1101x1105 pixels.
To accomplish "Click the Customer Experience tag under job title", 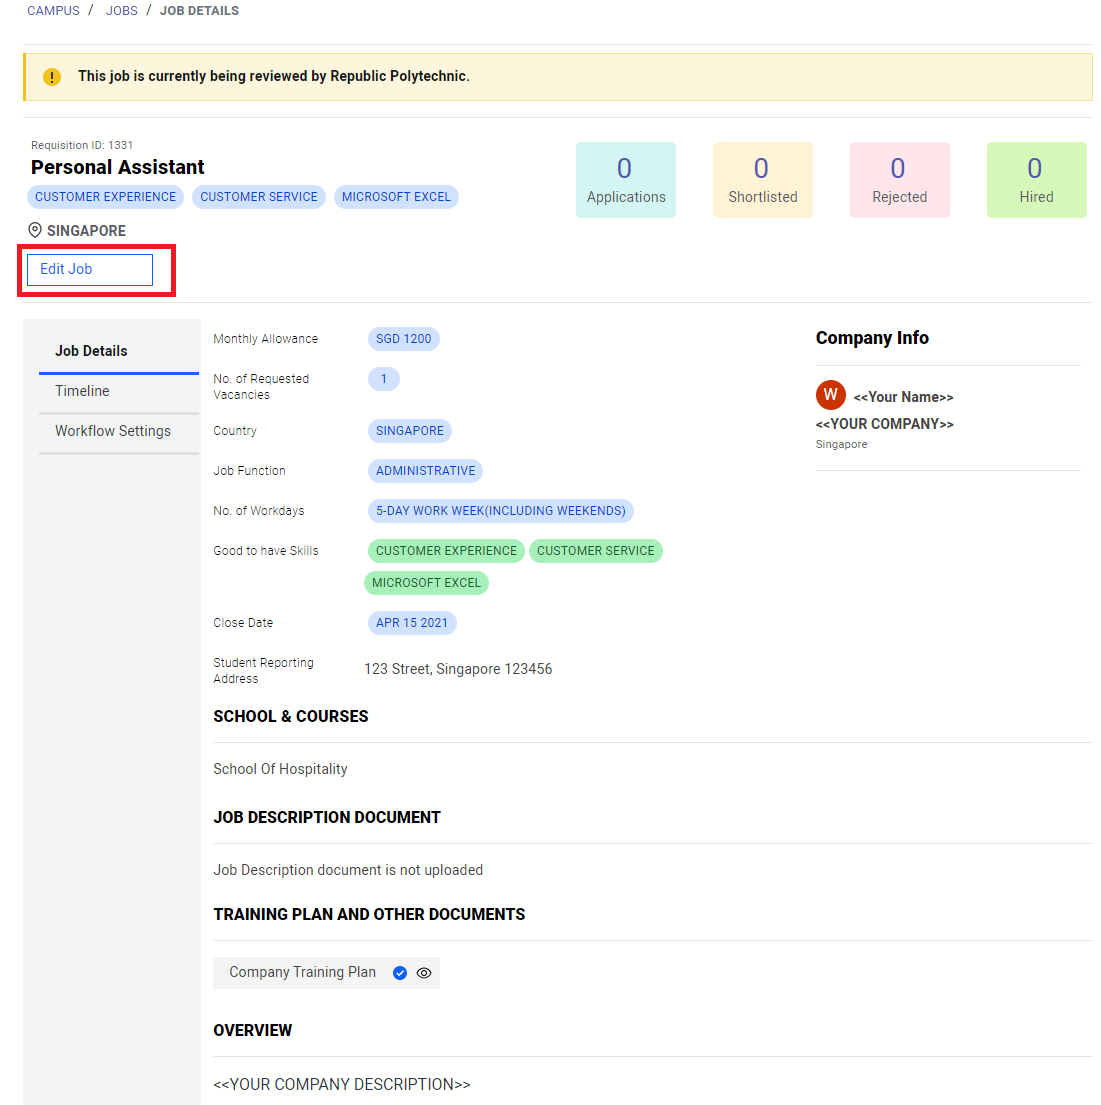I will pos(105,197).
